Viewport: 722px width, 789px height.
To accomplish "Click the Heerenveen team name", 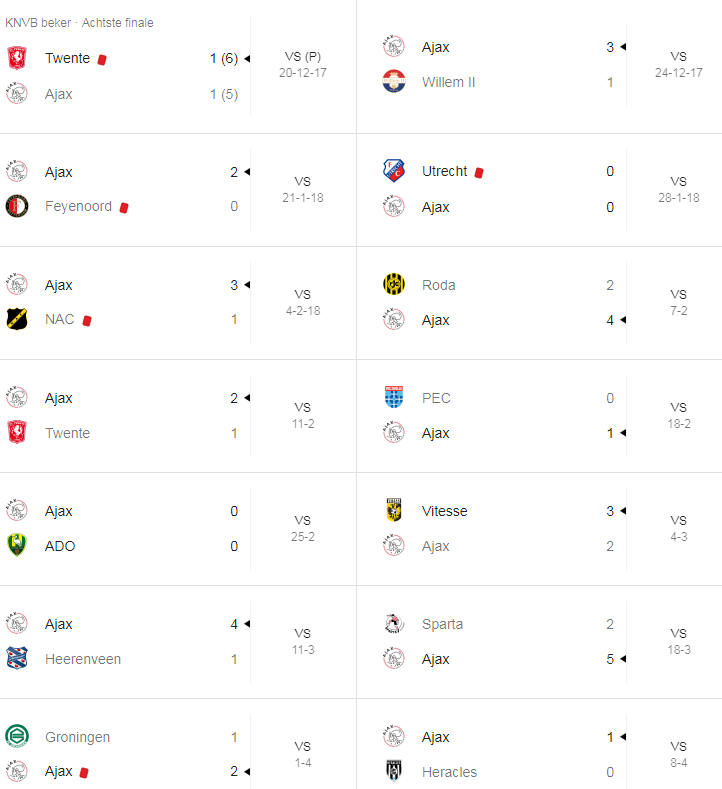I will (83, 659).
